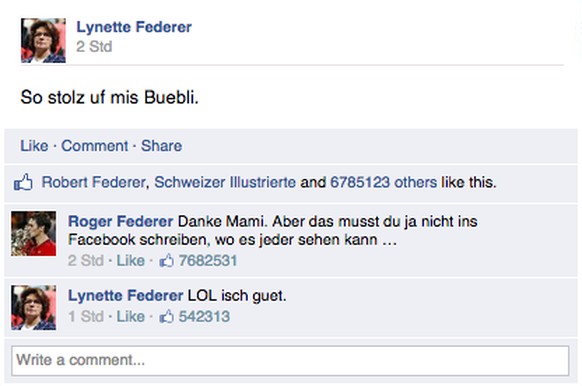
Task: Open Lynette Federer profile from post header
Action: (134, 27)
